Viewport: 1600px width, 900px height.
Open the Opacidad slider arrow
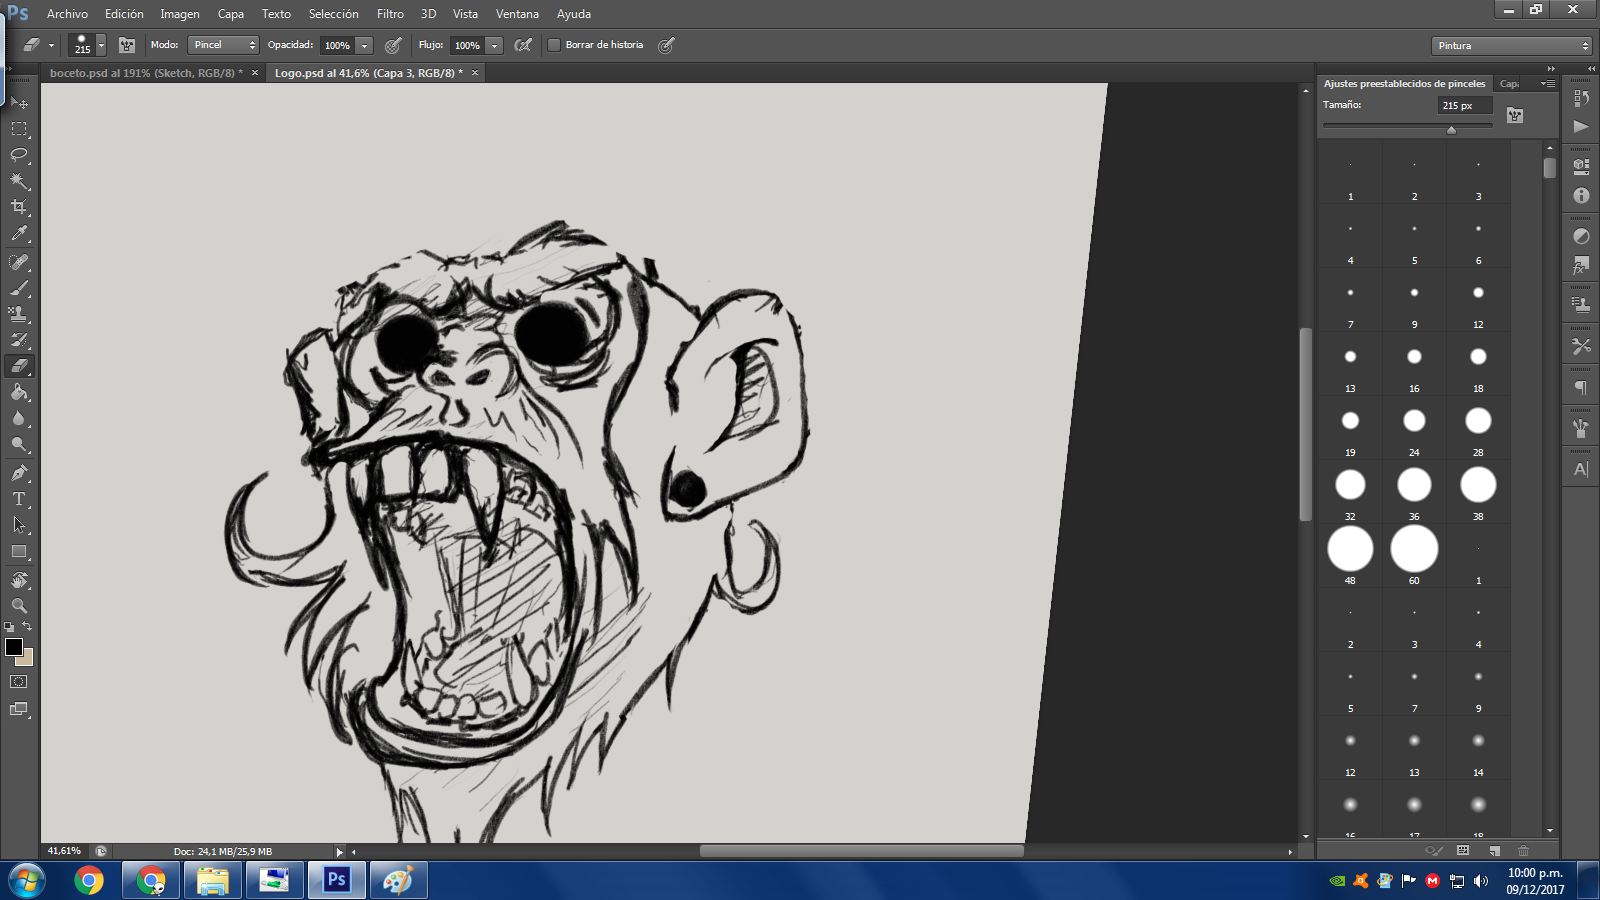point(365,45)
